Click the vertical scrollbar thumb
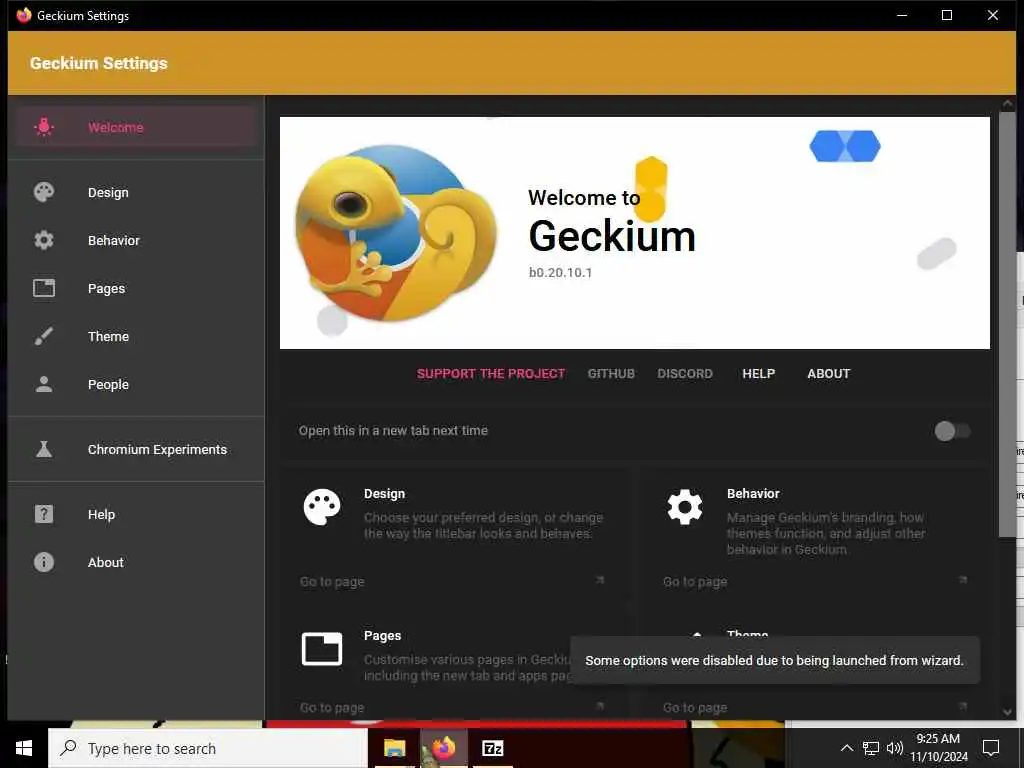This screenshot has height=768, width=1024. (1008, 325)
